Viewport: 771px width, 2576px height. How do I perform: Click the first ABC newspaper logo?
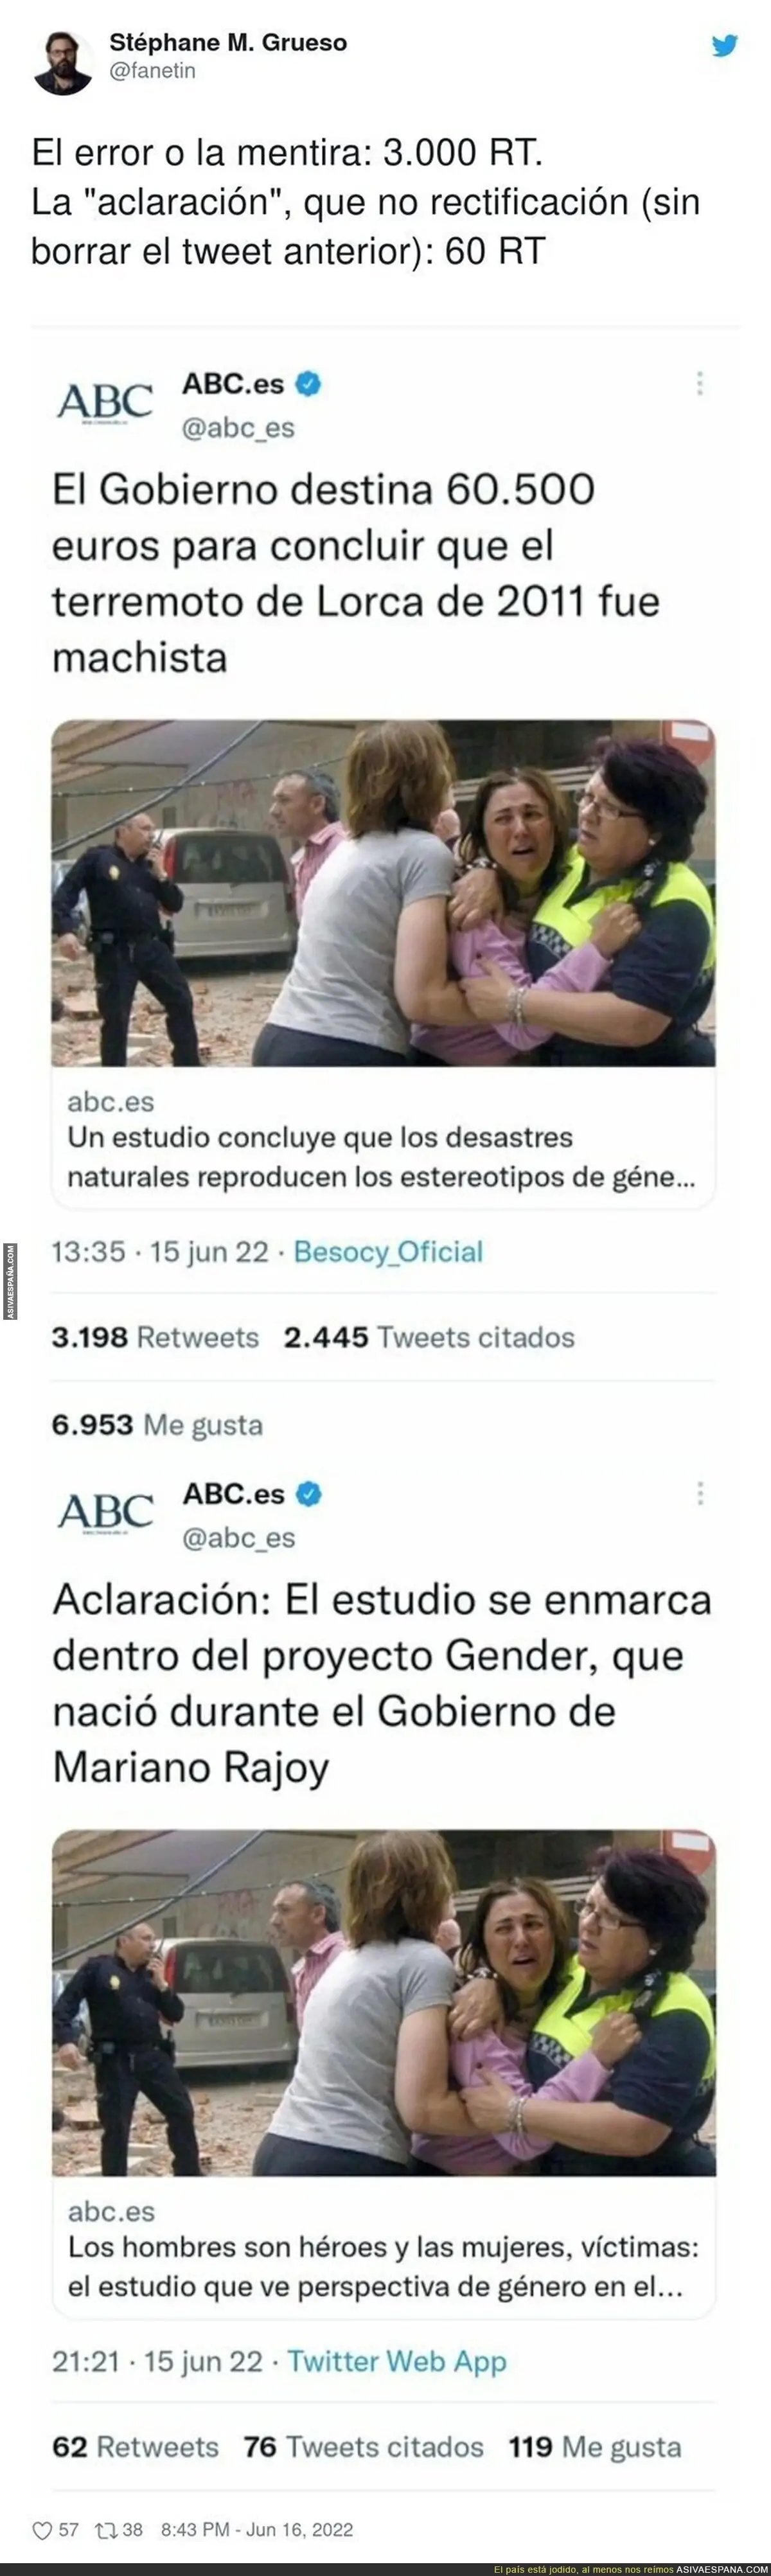point(105,402)
